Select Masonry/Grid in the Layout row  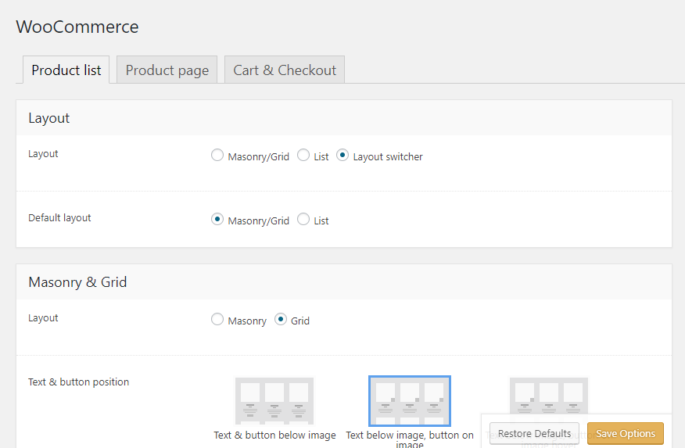click(218, 156)
